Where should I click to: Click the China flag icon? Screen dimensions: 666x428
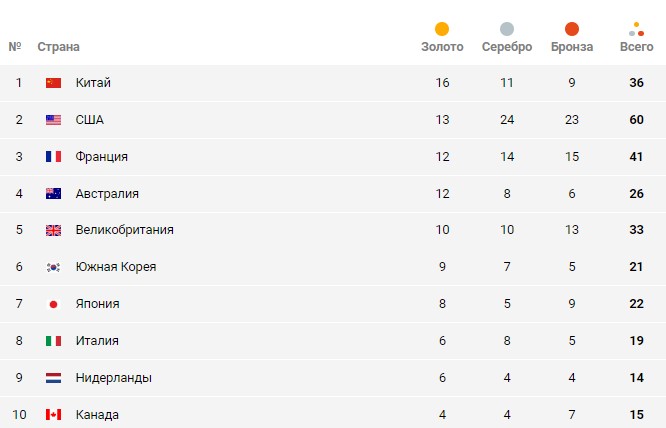pyautogui.click(x=54, y=83)
